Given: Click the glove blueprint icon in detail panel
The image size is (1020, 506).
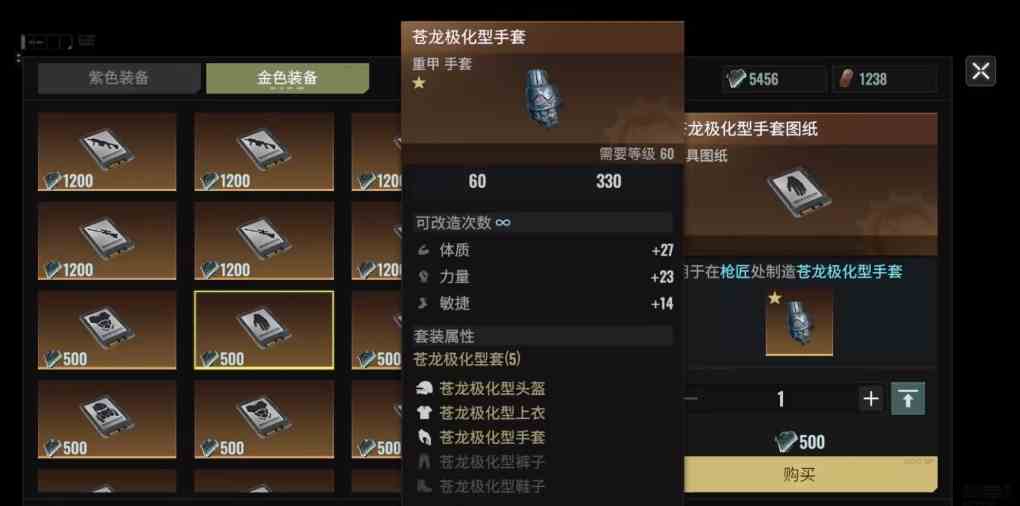Looking at the screenshot, I should [x=798, y=193].
